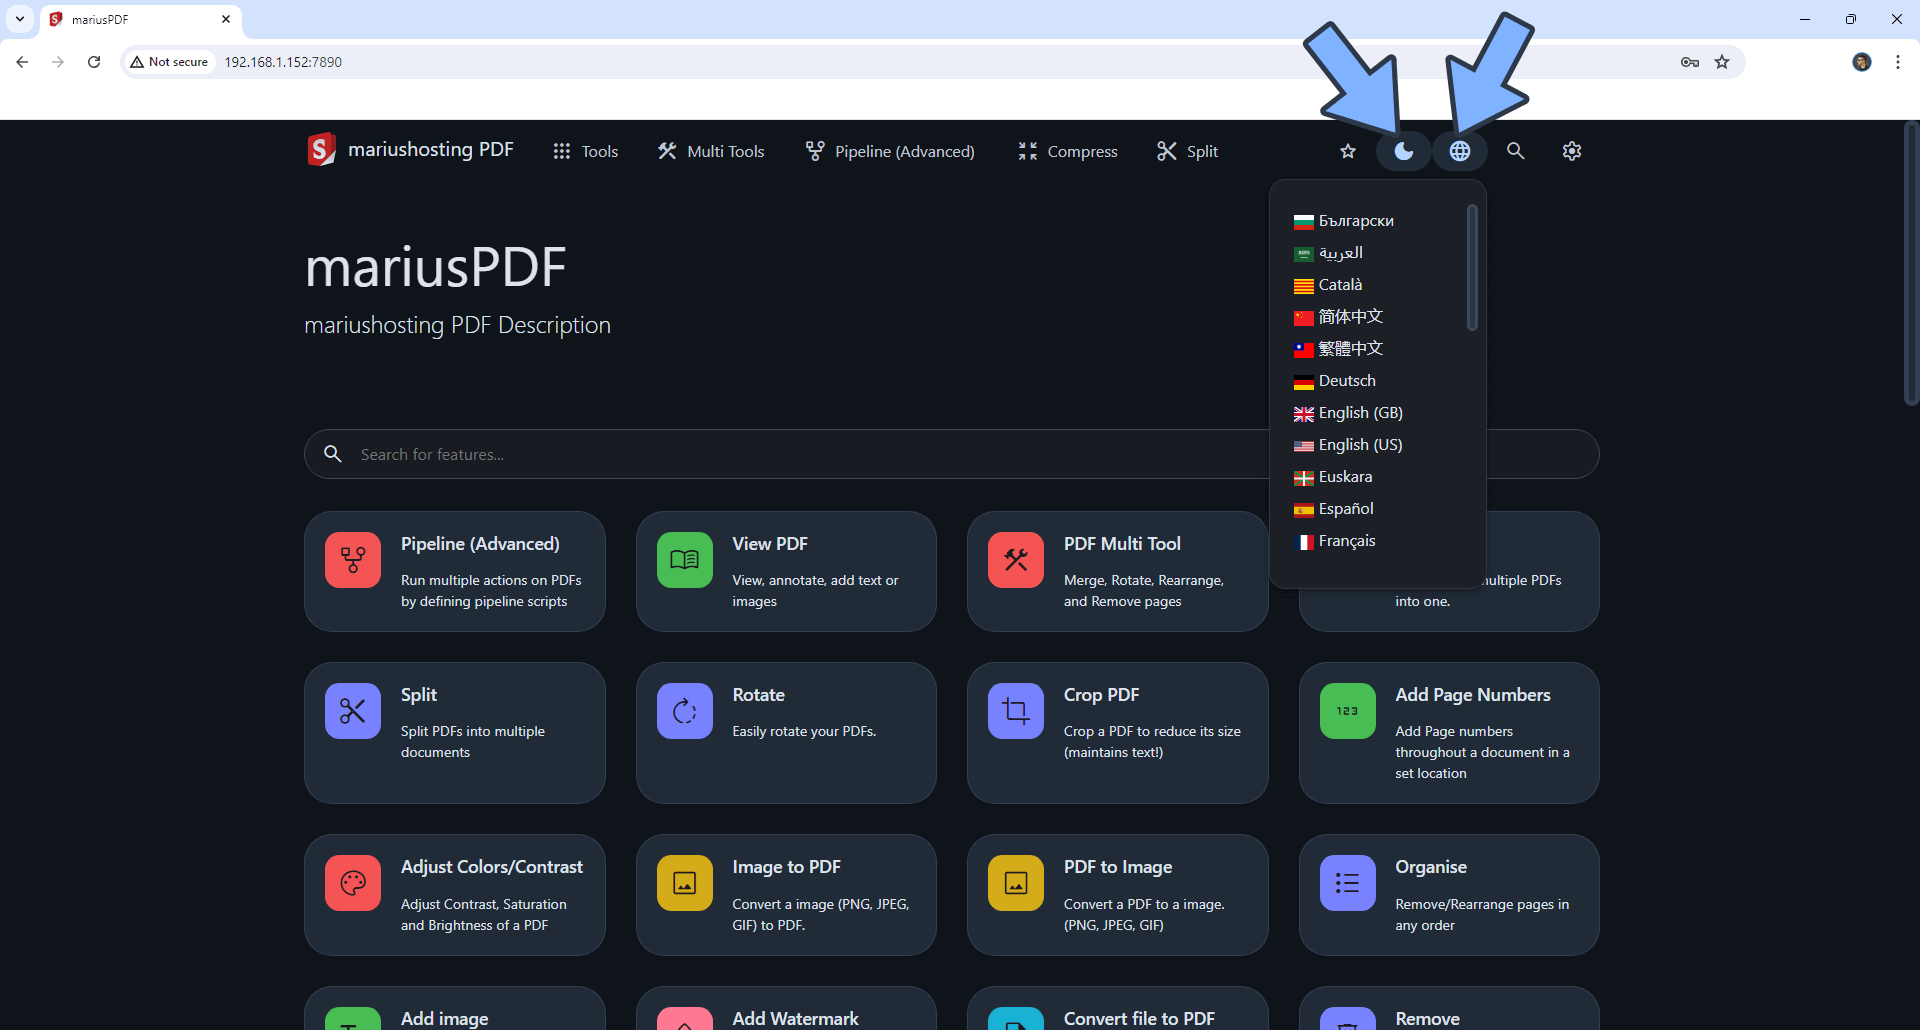Select Traditional Chinese 繁體中文
Viewport: 1920px width, 1030px height.
point(1338,349)
